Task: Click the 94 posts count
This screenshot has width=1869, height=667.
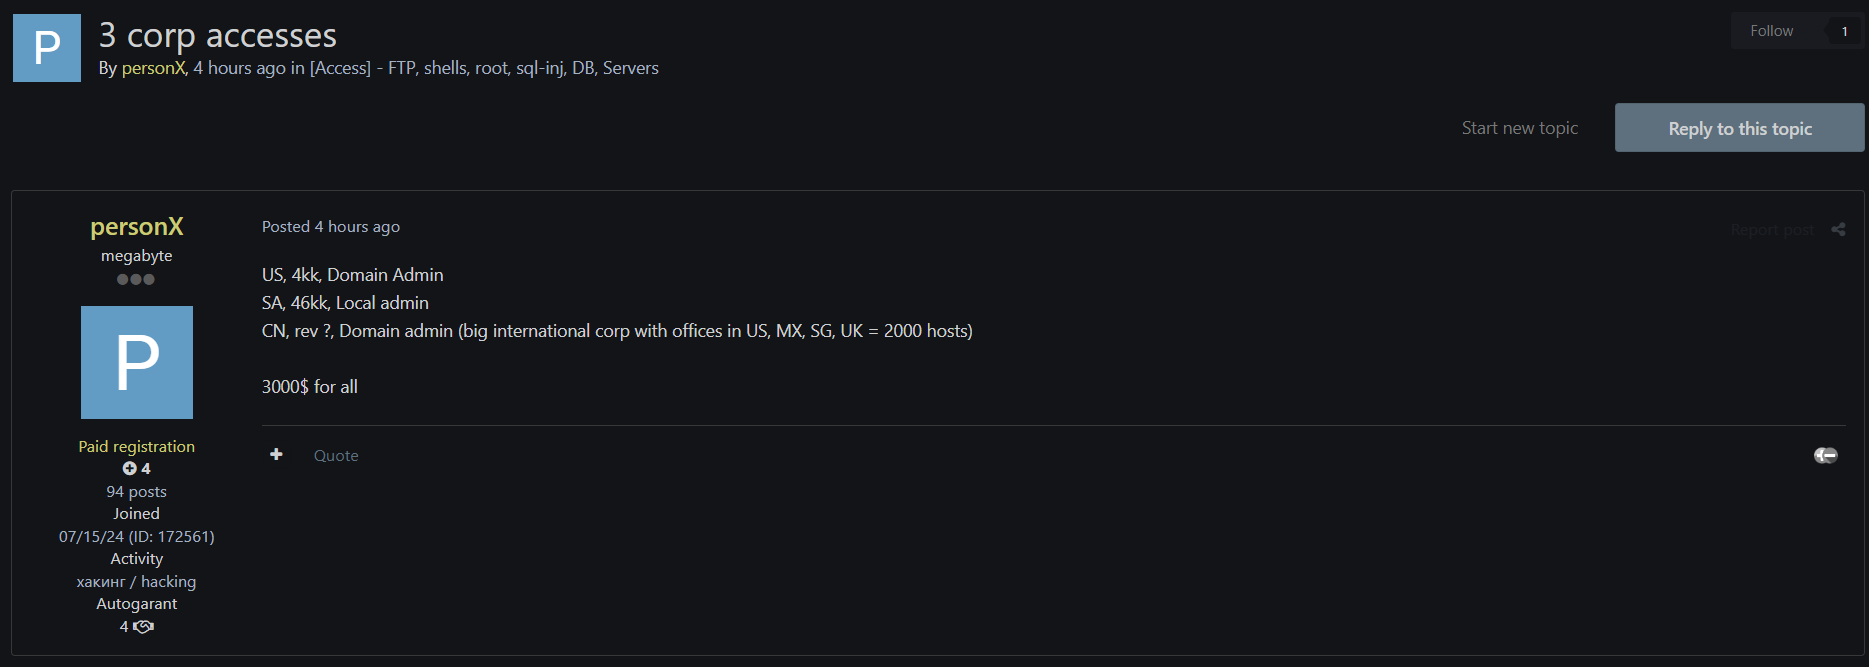Action: [137, 491]
